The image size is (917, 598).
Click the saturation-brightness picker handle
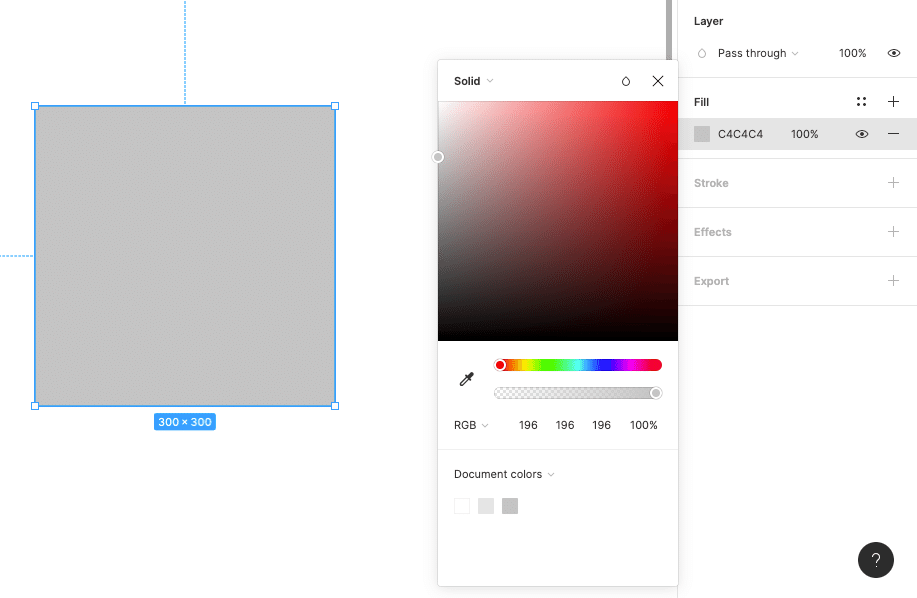pyautogui.click(x=438, y=157)
